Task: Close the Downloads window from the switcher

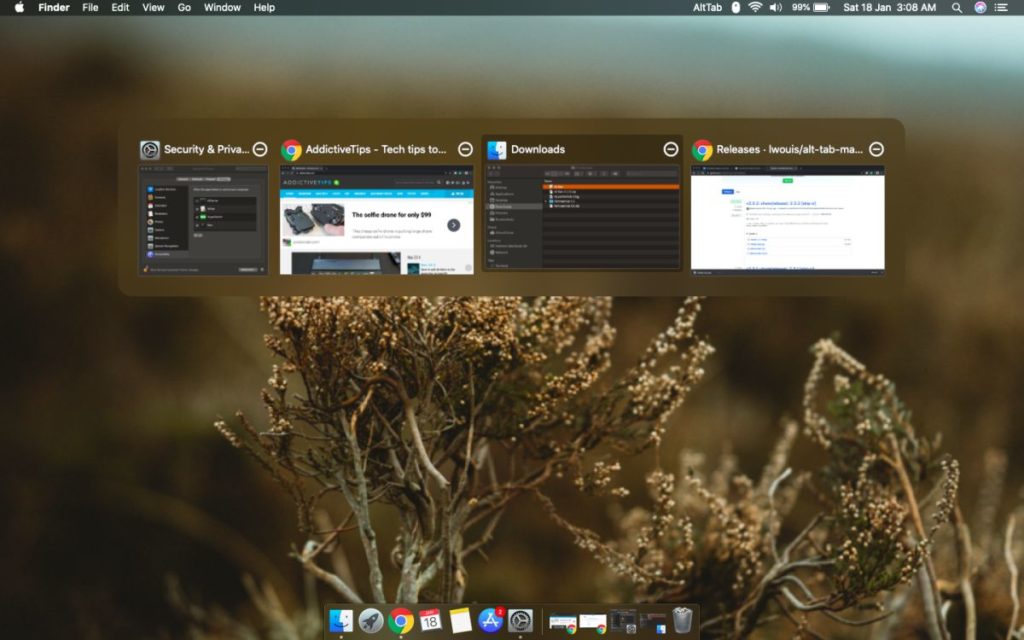Action: (x=671, y=148)
